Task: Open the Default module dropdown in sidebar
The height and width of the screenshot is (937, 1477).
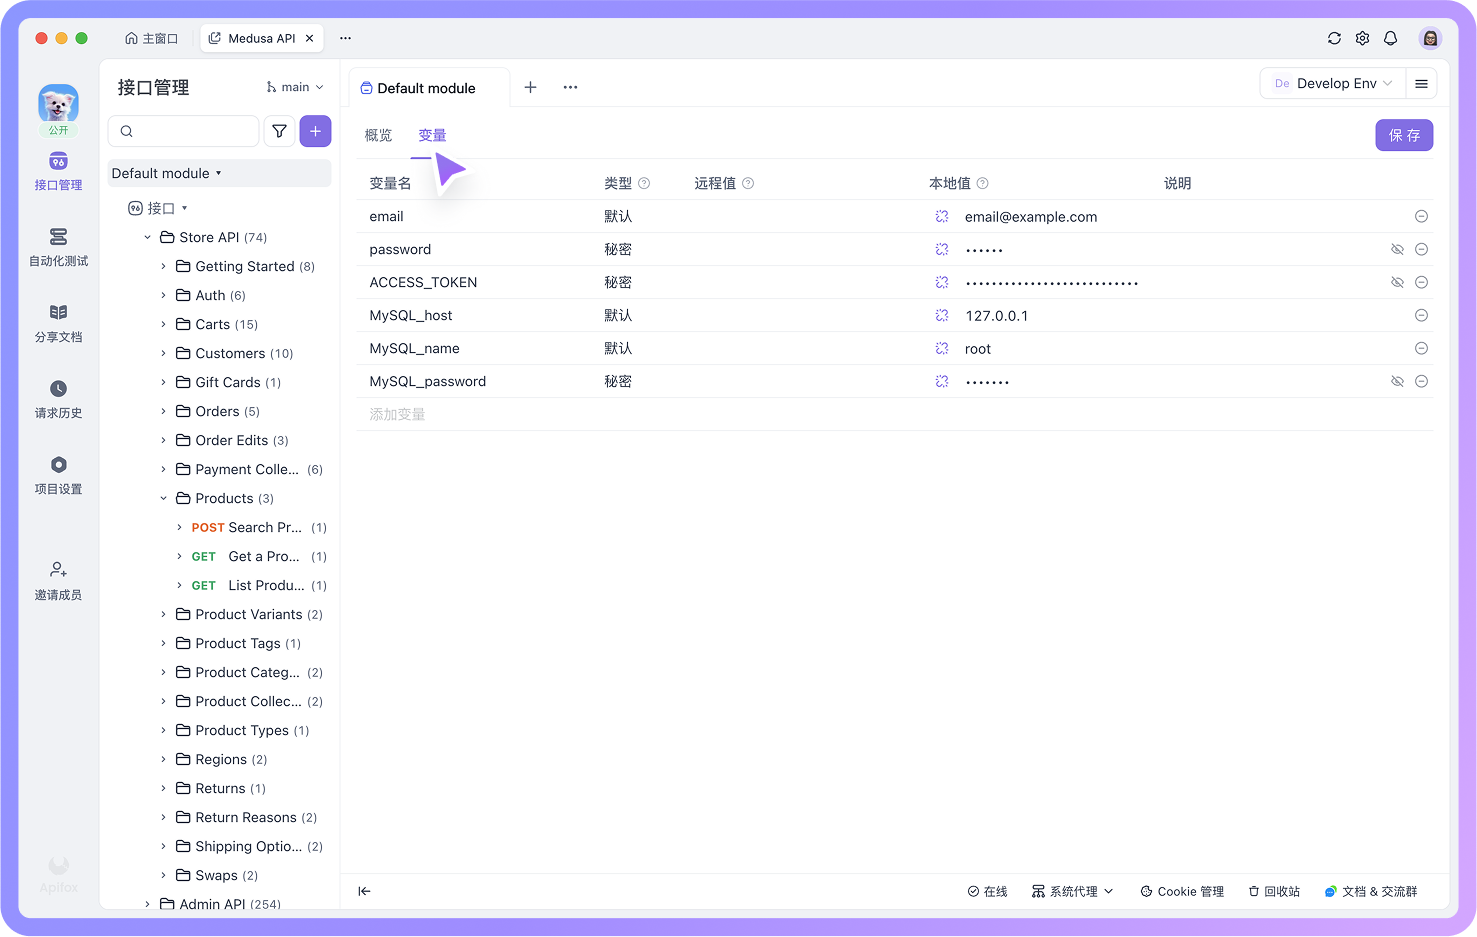Action: point(219,173)
